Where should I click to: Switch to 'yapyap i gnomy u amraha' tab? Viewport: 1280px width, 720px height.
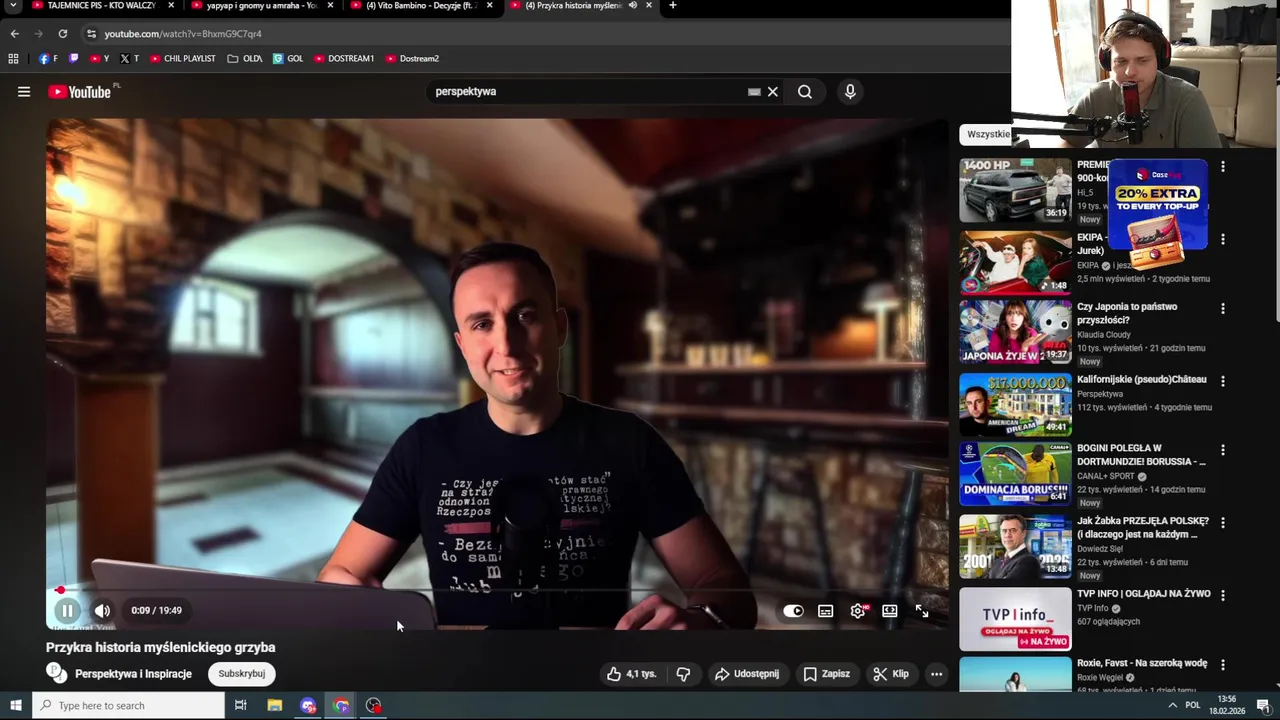tap(260, 6)
